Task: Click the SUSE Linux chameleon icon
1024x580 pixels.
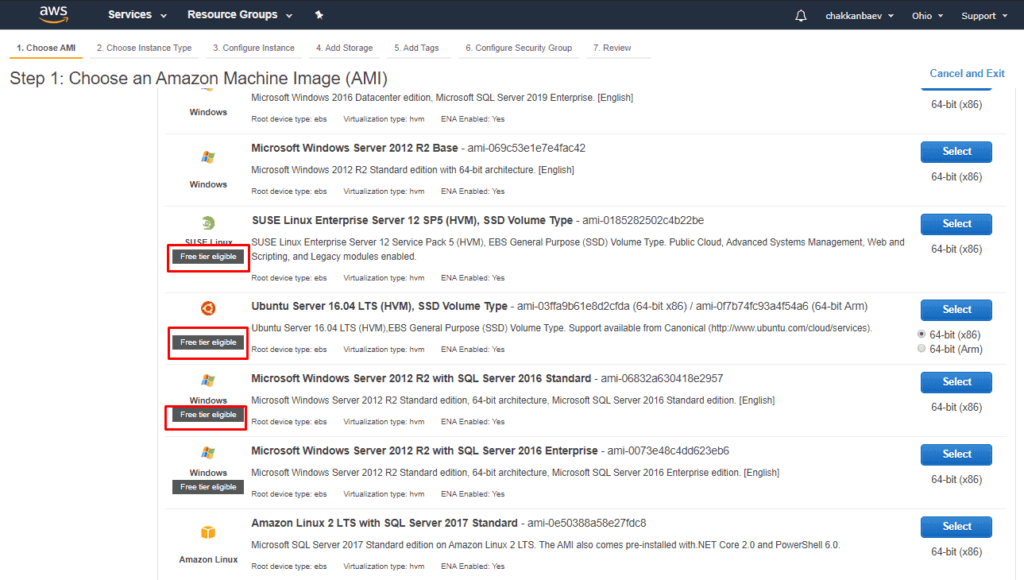Action: (x=208, y=223)
